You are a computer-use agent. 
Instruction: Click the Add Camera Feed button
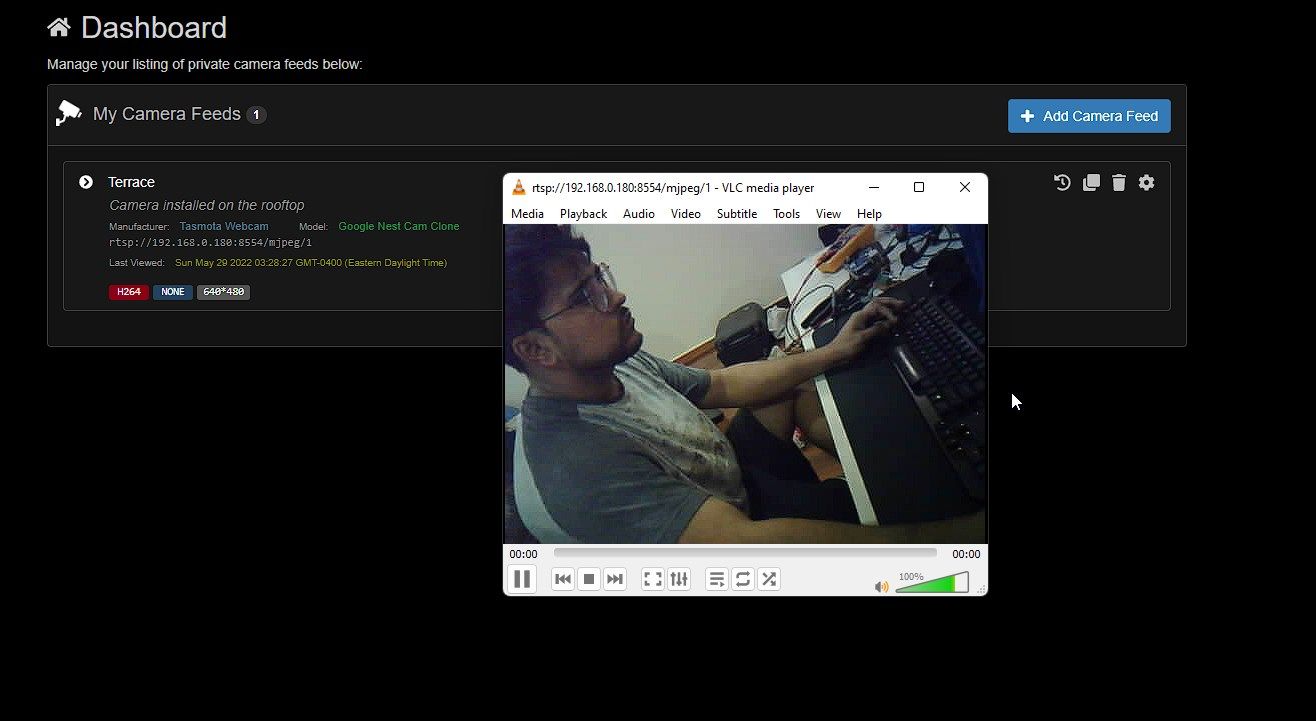(x=1089, y=116)
